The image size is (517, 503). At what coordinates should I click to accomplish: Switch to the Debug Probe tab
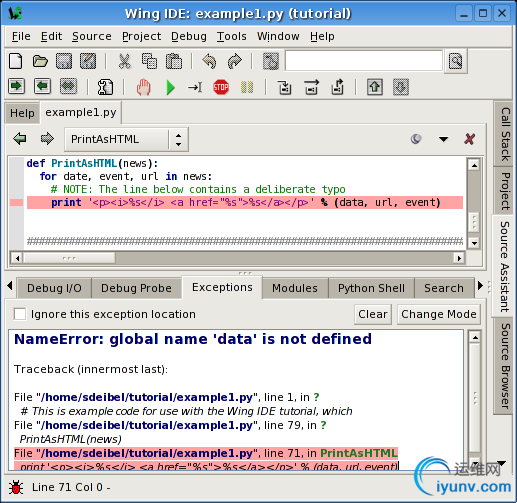tap(136, 288)
